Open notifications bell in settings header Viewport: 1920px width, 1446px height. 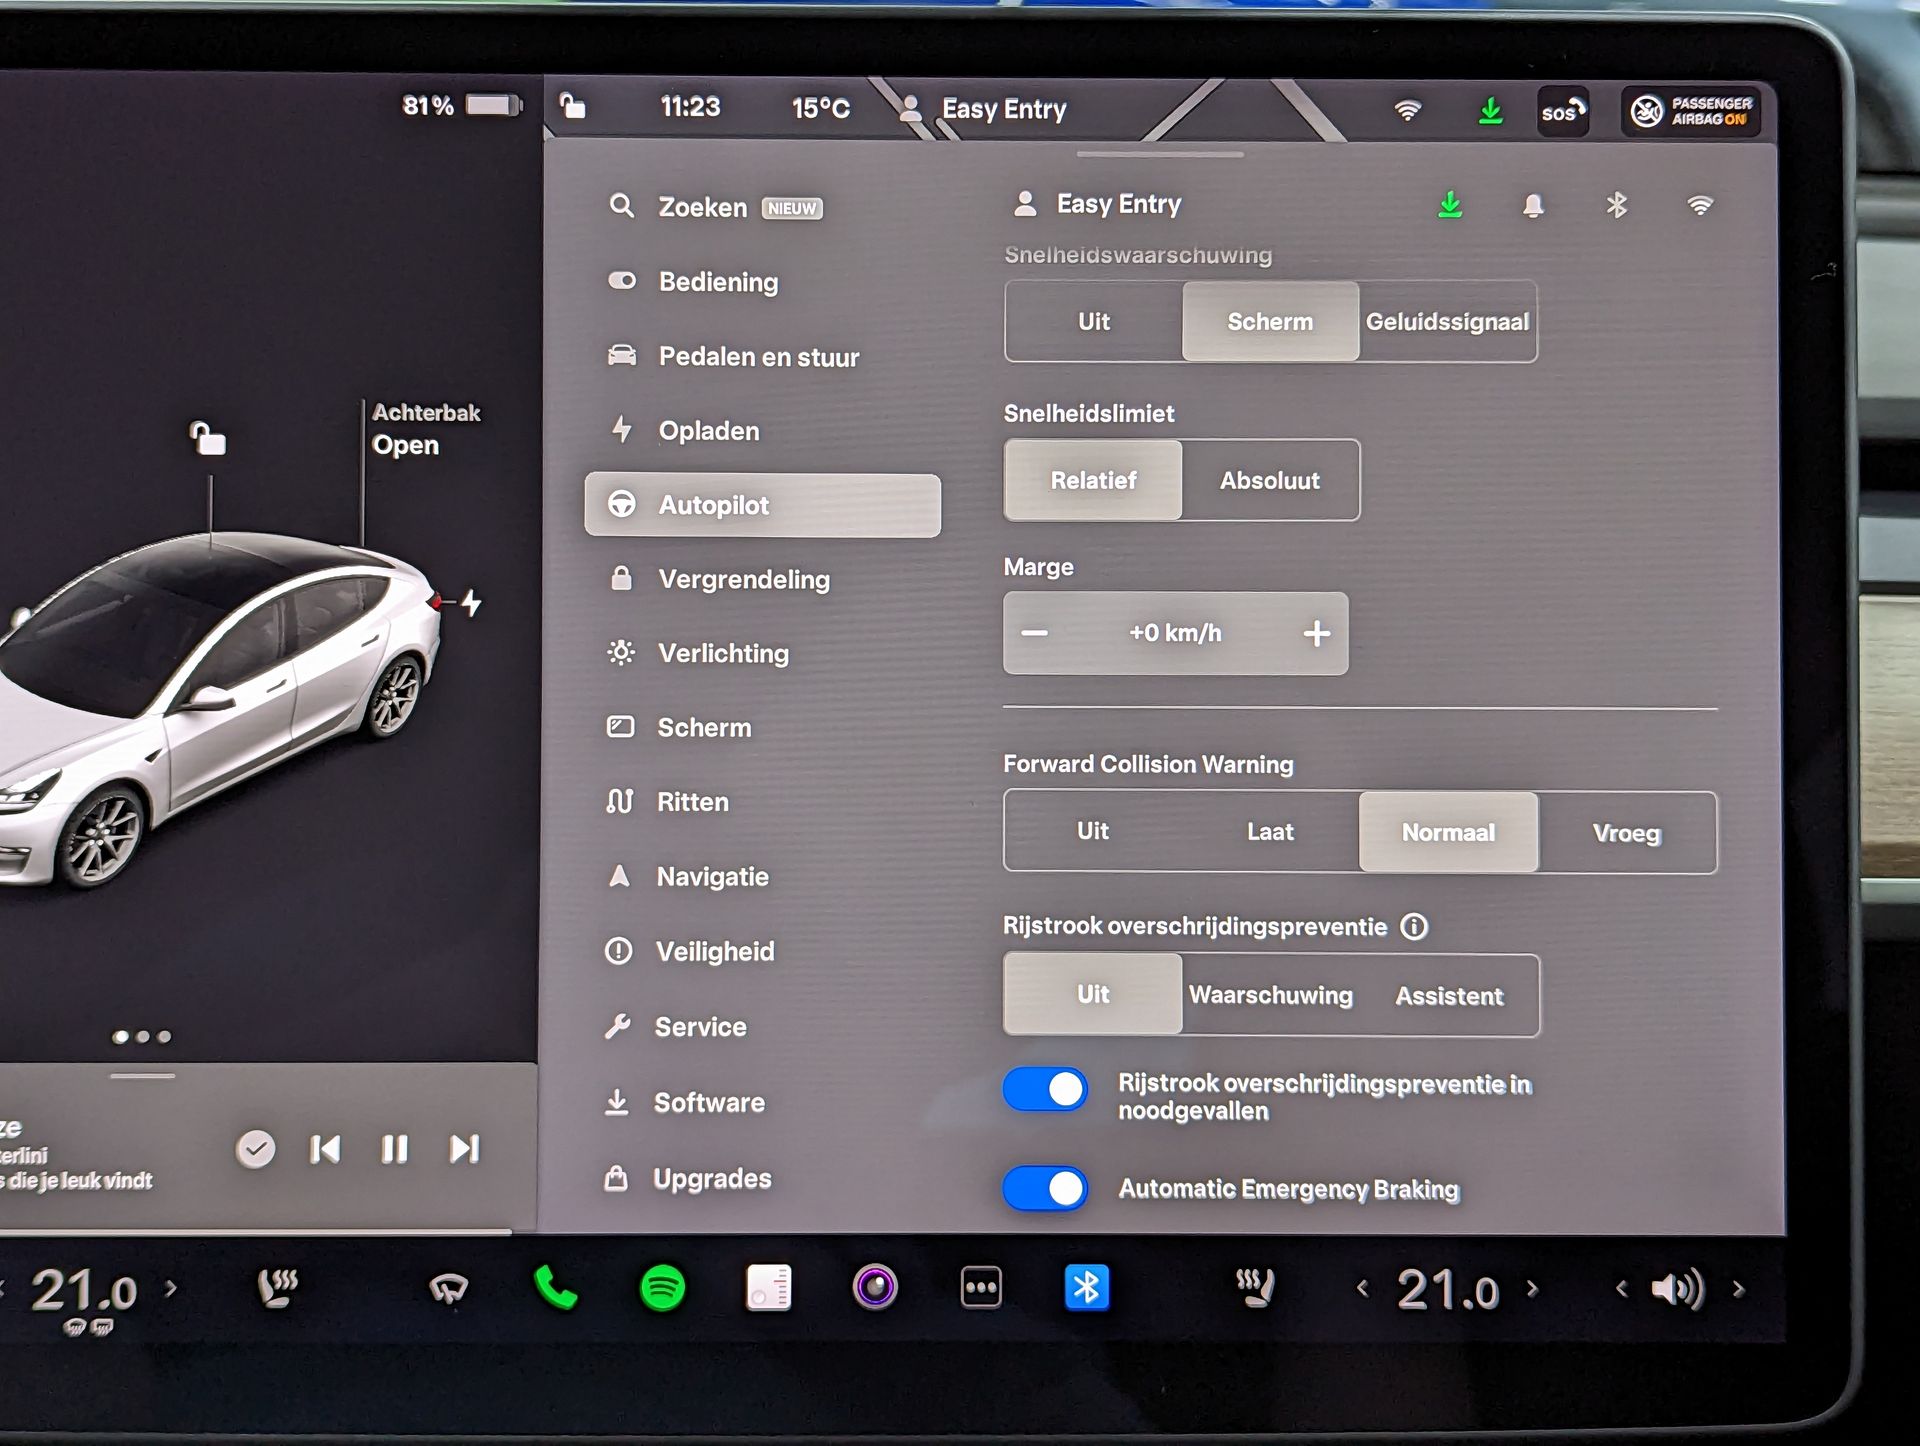tap(1533, 206)
